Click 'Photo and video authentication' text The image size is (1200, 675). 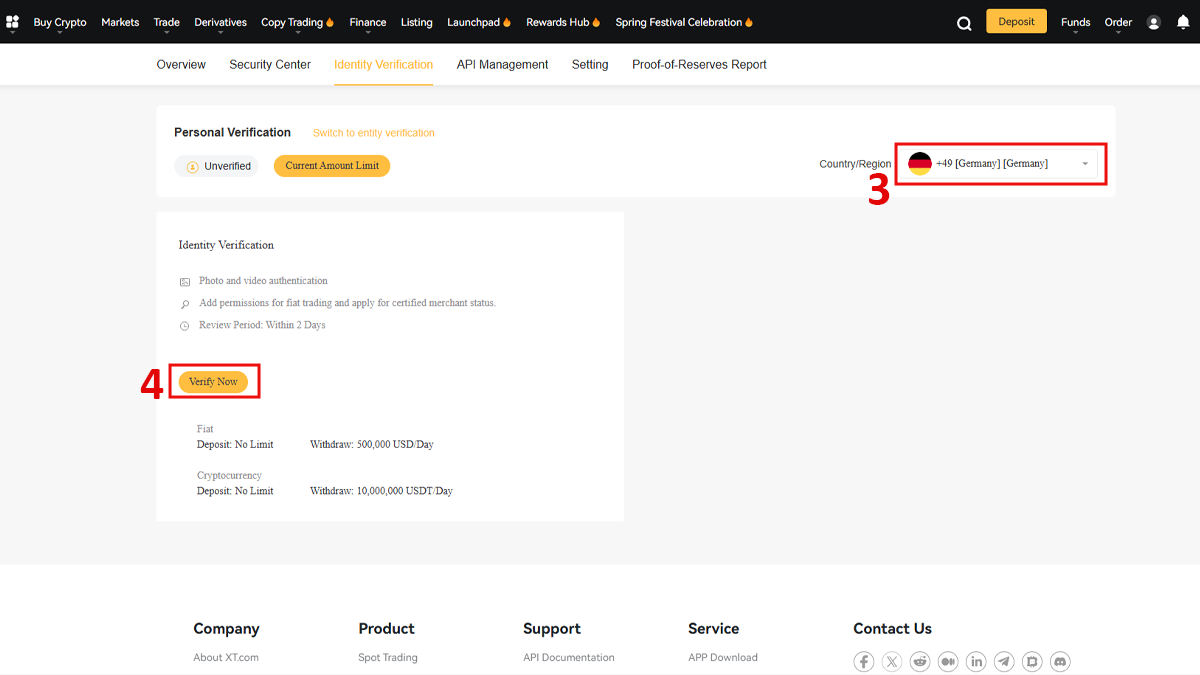tap(263, 281)
